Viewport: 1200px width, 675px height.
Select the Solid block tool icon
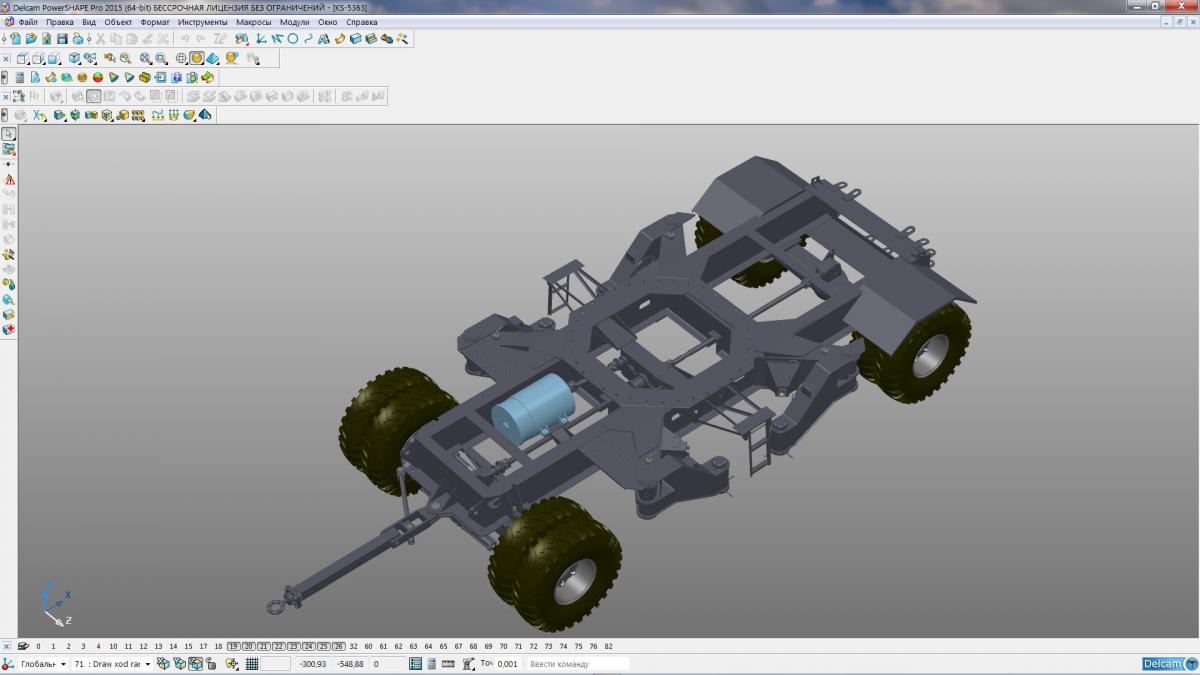(355, 38)
